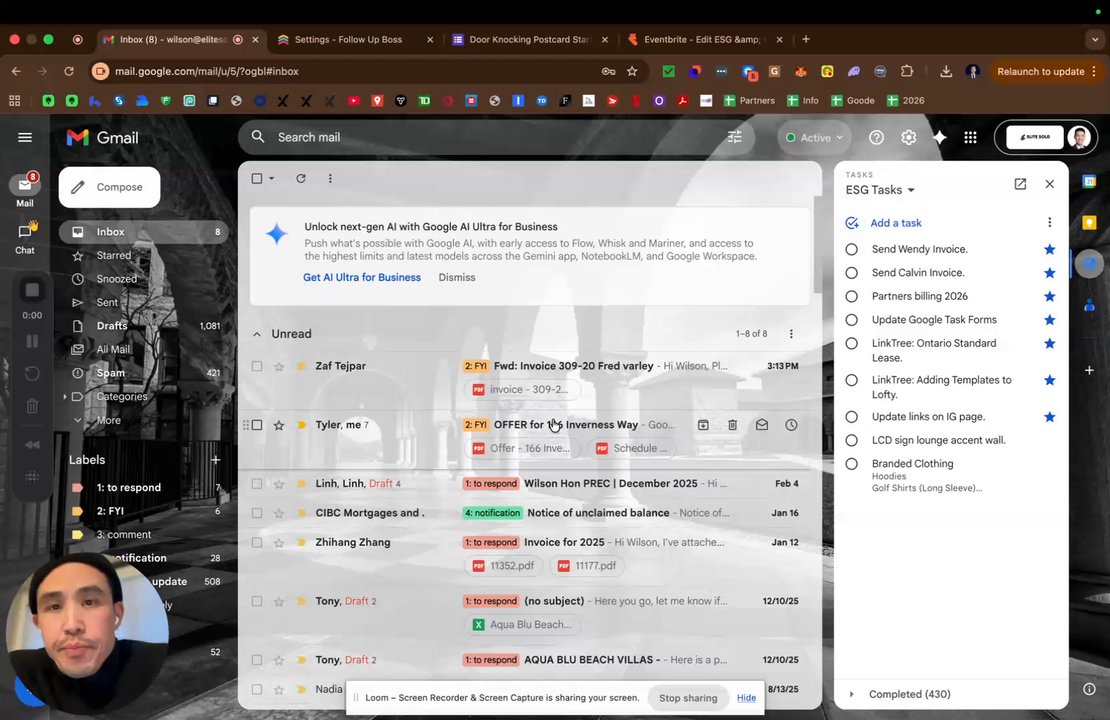Create a new label with plus icon
1110x720 pixels.
tap(215, 459)
